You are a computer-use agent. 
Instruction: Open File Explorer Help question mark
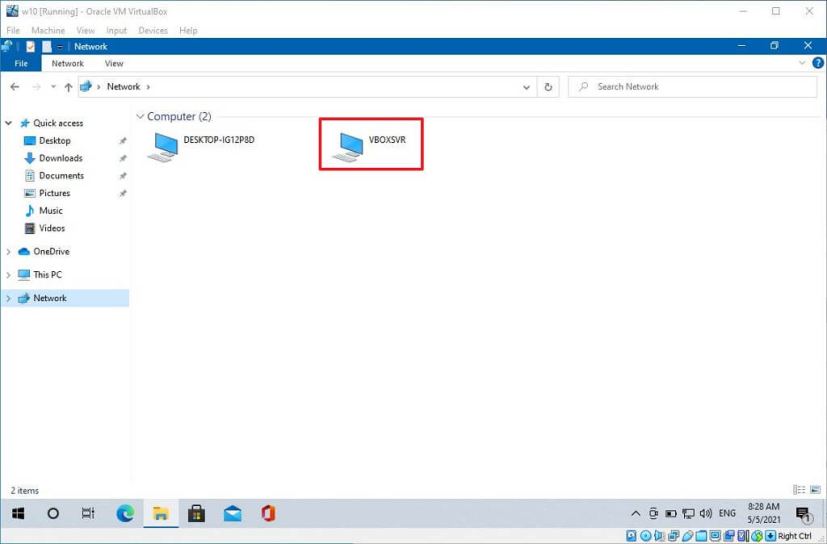[818, 63]
